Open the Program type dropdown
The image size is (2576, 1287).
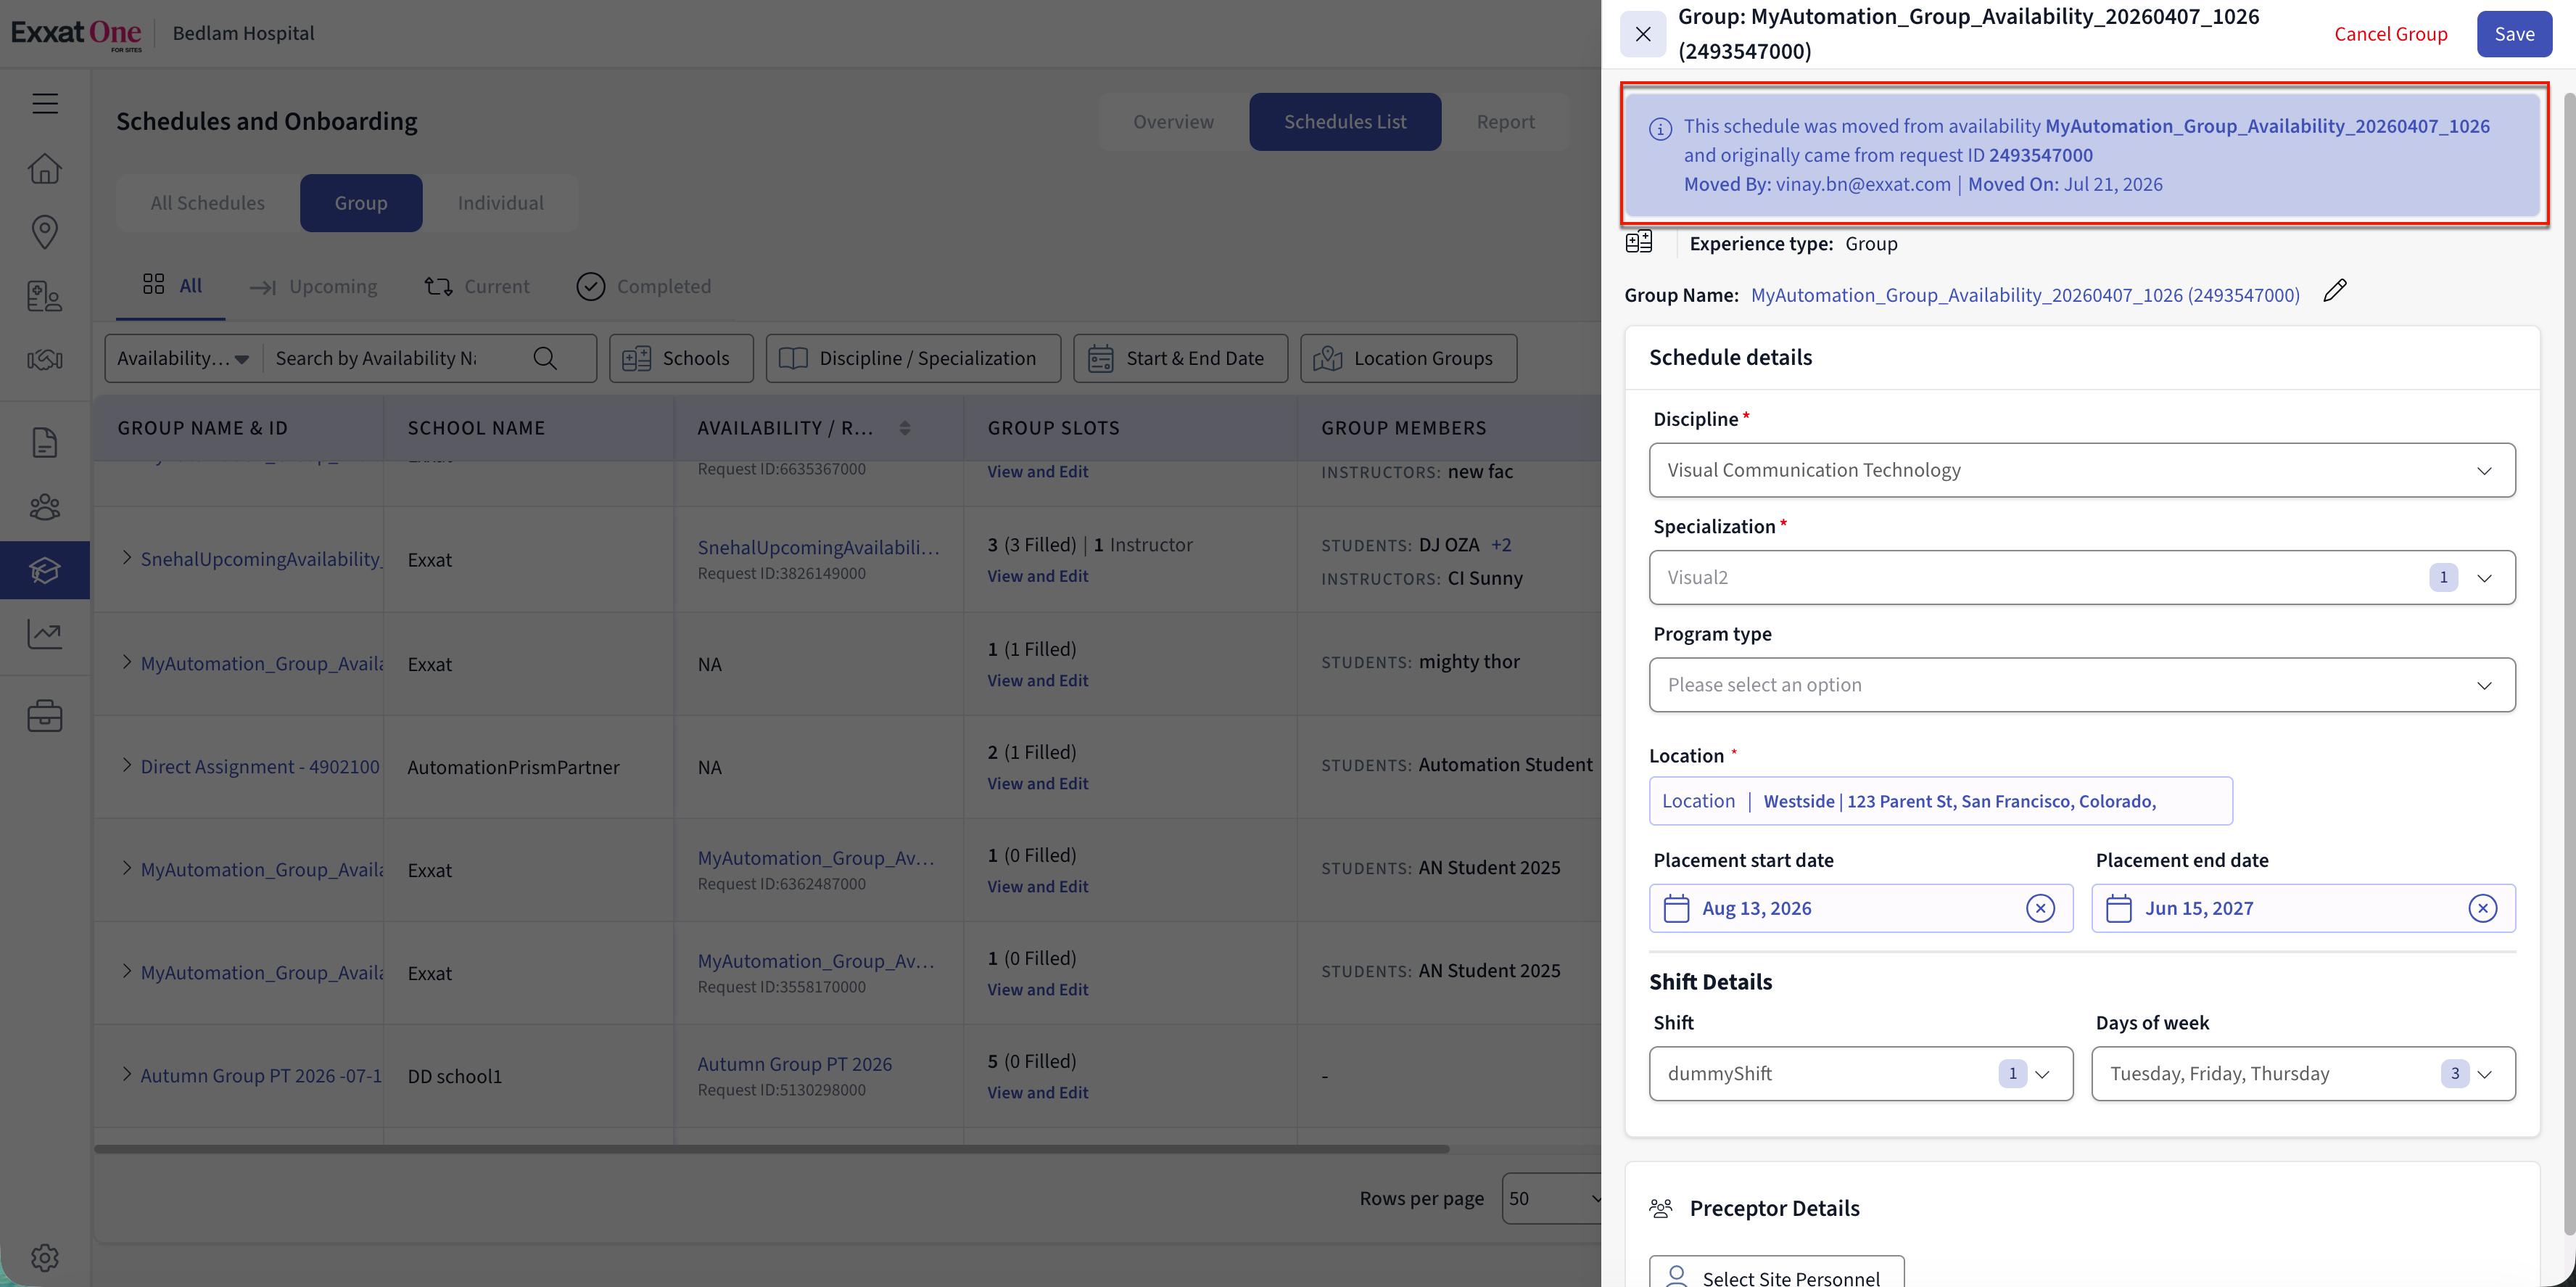click(x=2082, y=685)
